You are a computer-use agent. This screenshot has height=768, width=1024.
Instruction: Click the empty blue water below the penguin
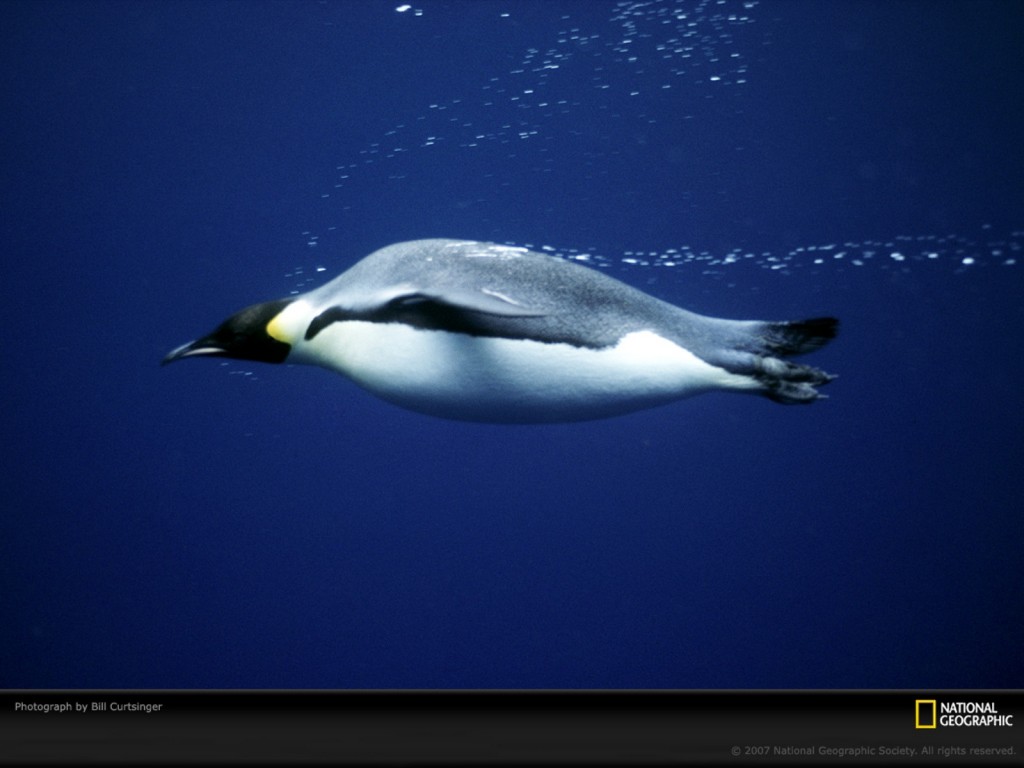500,550
